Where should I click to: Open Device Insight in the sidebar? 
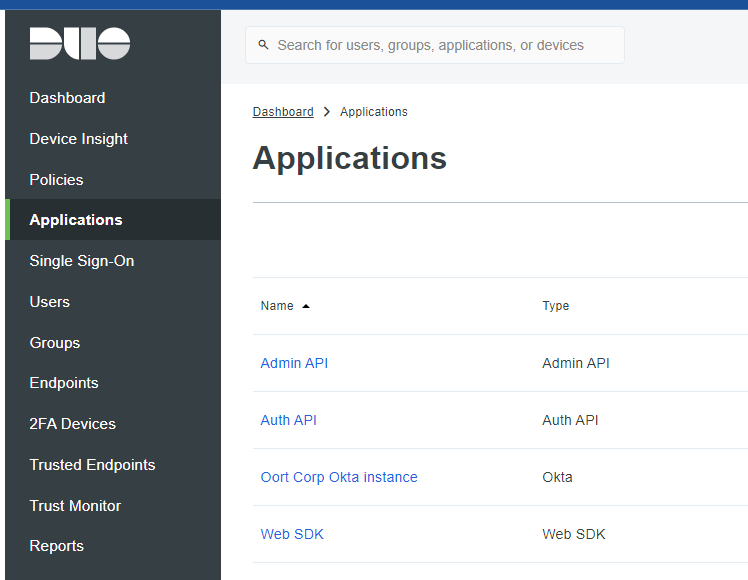[79, 139]
